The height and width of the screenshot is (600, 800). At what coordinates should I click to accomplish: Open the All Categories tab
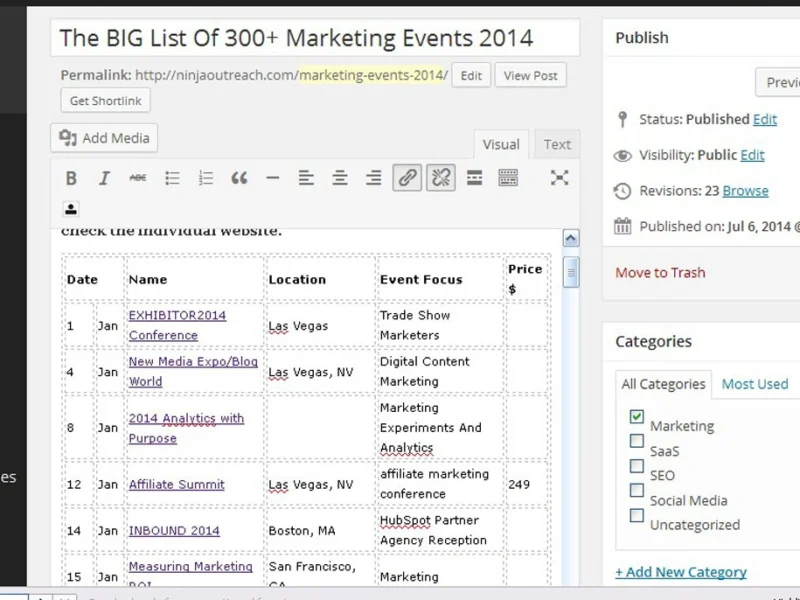coord(663,384)
